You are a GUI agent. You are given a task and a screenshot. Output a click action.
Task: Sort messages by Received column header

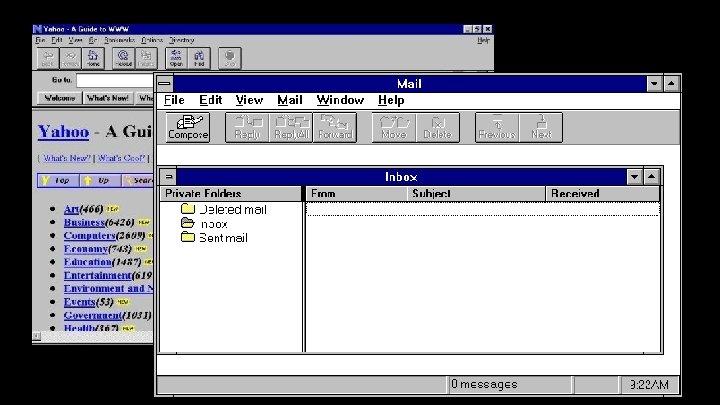click(x=602, y=194)
